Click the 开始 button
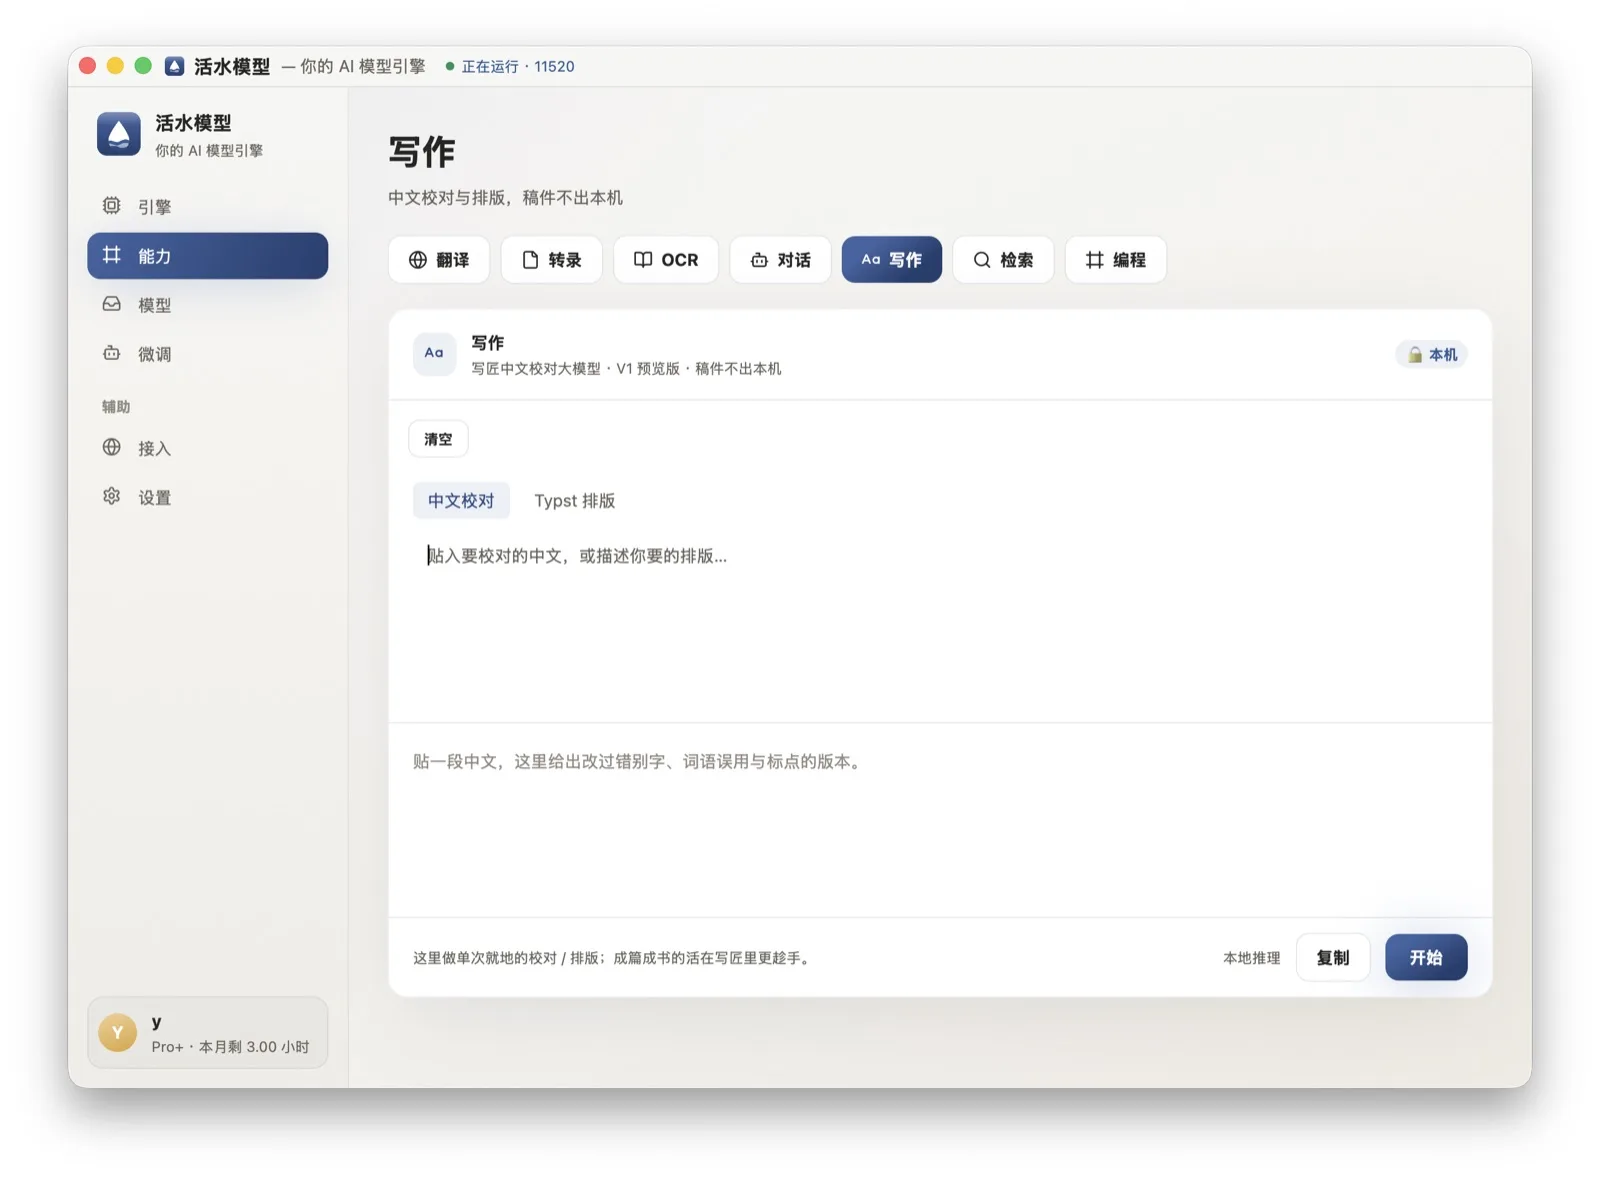 pyautogui.click(x=1426, y=958)
